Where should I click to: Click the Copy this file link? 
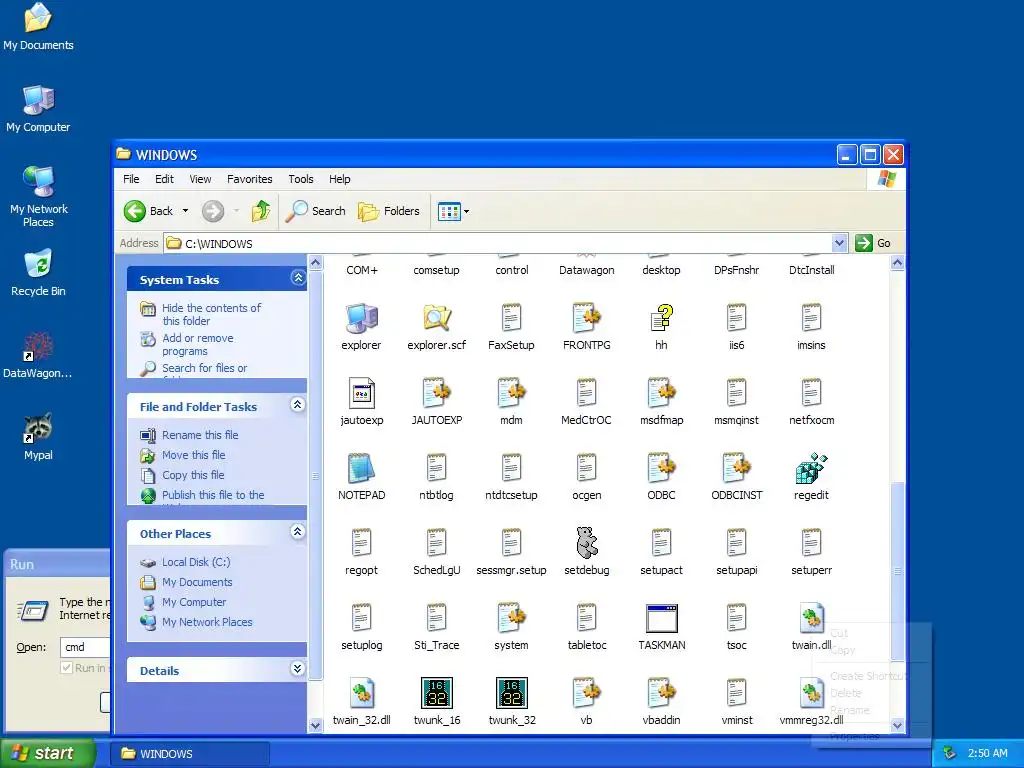click(x=193, y=475)
